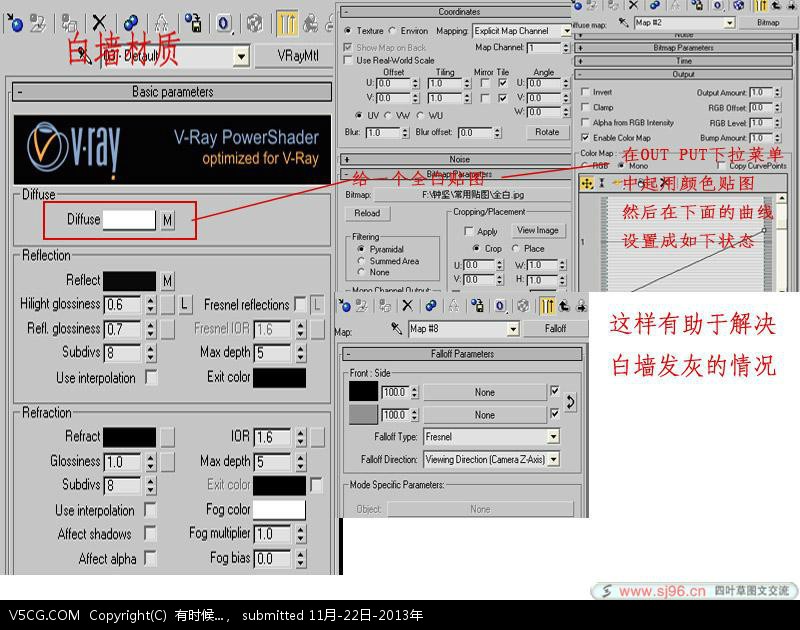Click the Reload bitmap button

click(x=367, y=213)
